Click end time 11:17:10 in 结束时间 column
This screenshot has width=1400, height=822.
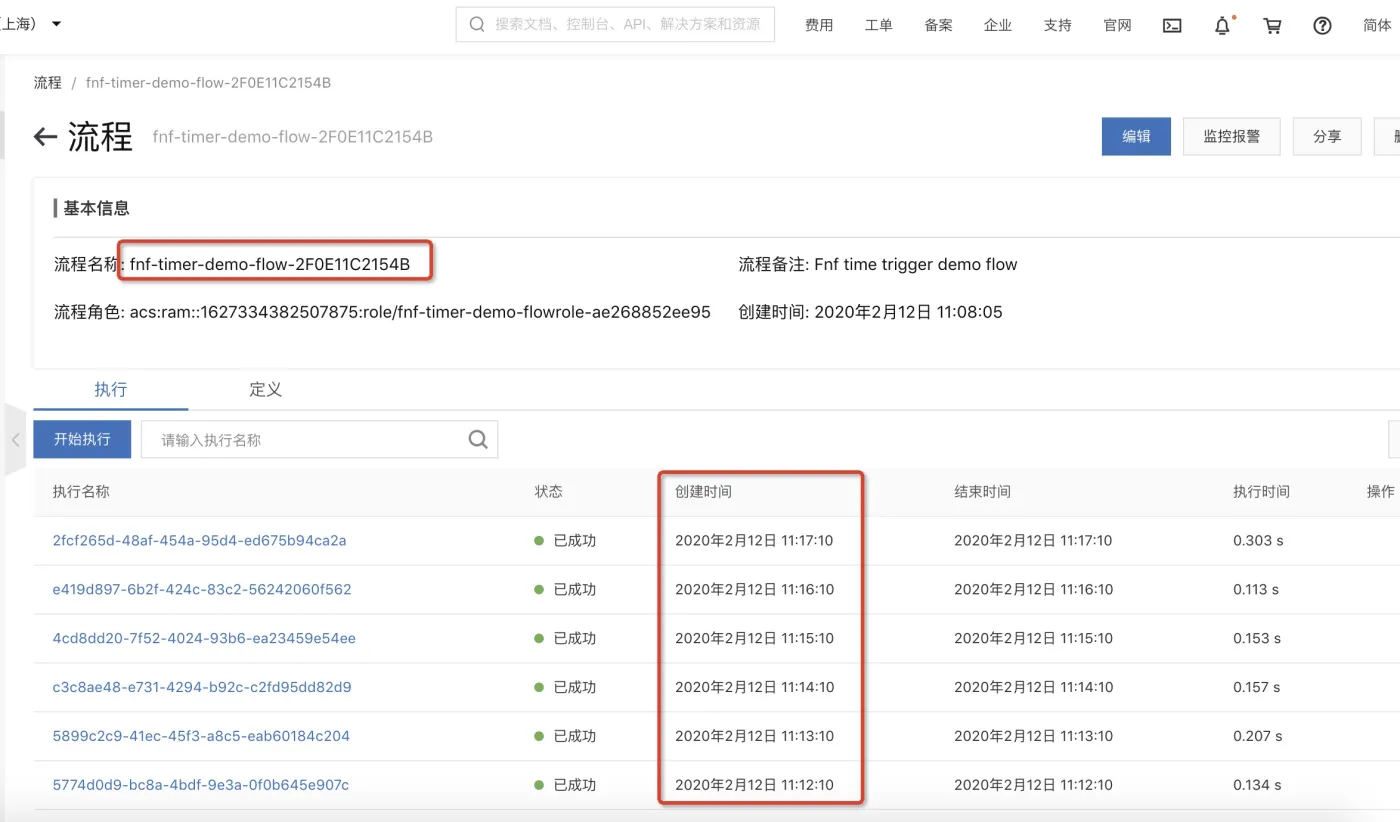(x=1033, y=541)
